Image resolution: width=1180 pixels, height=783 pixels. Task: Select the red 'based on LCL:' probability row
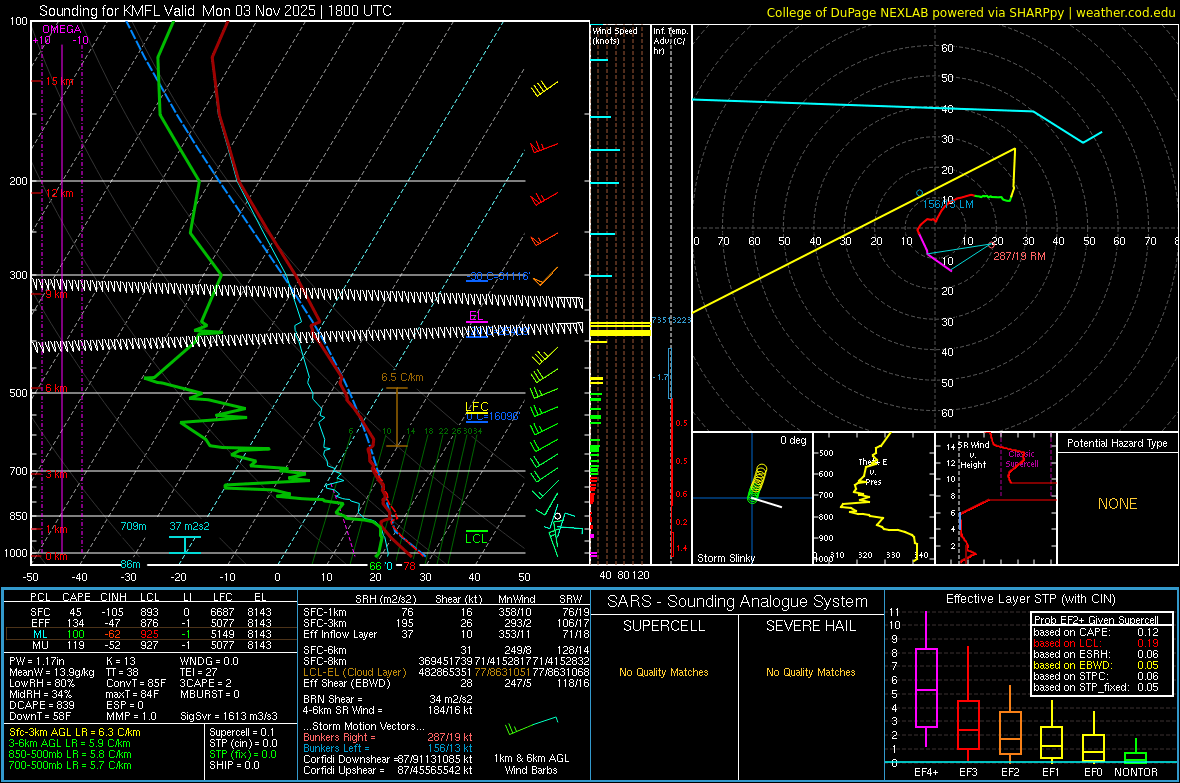point(1096,643)
